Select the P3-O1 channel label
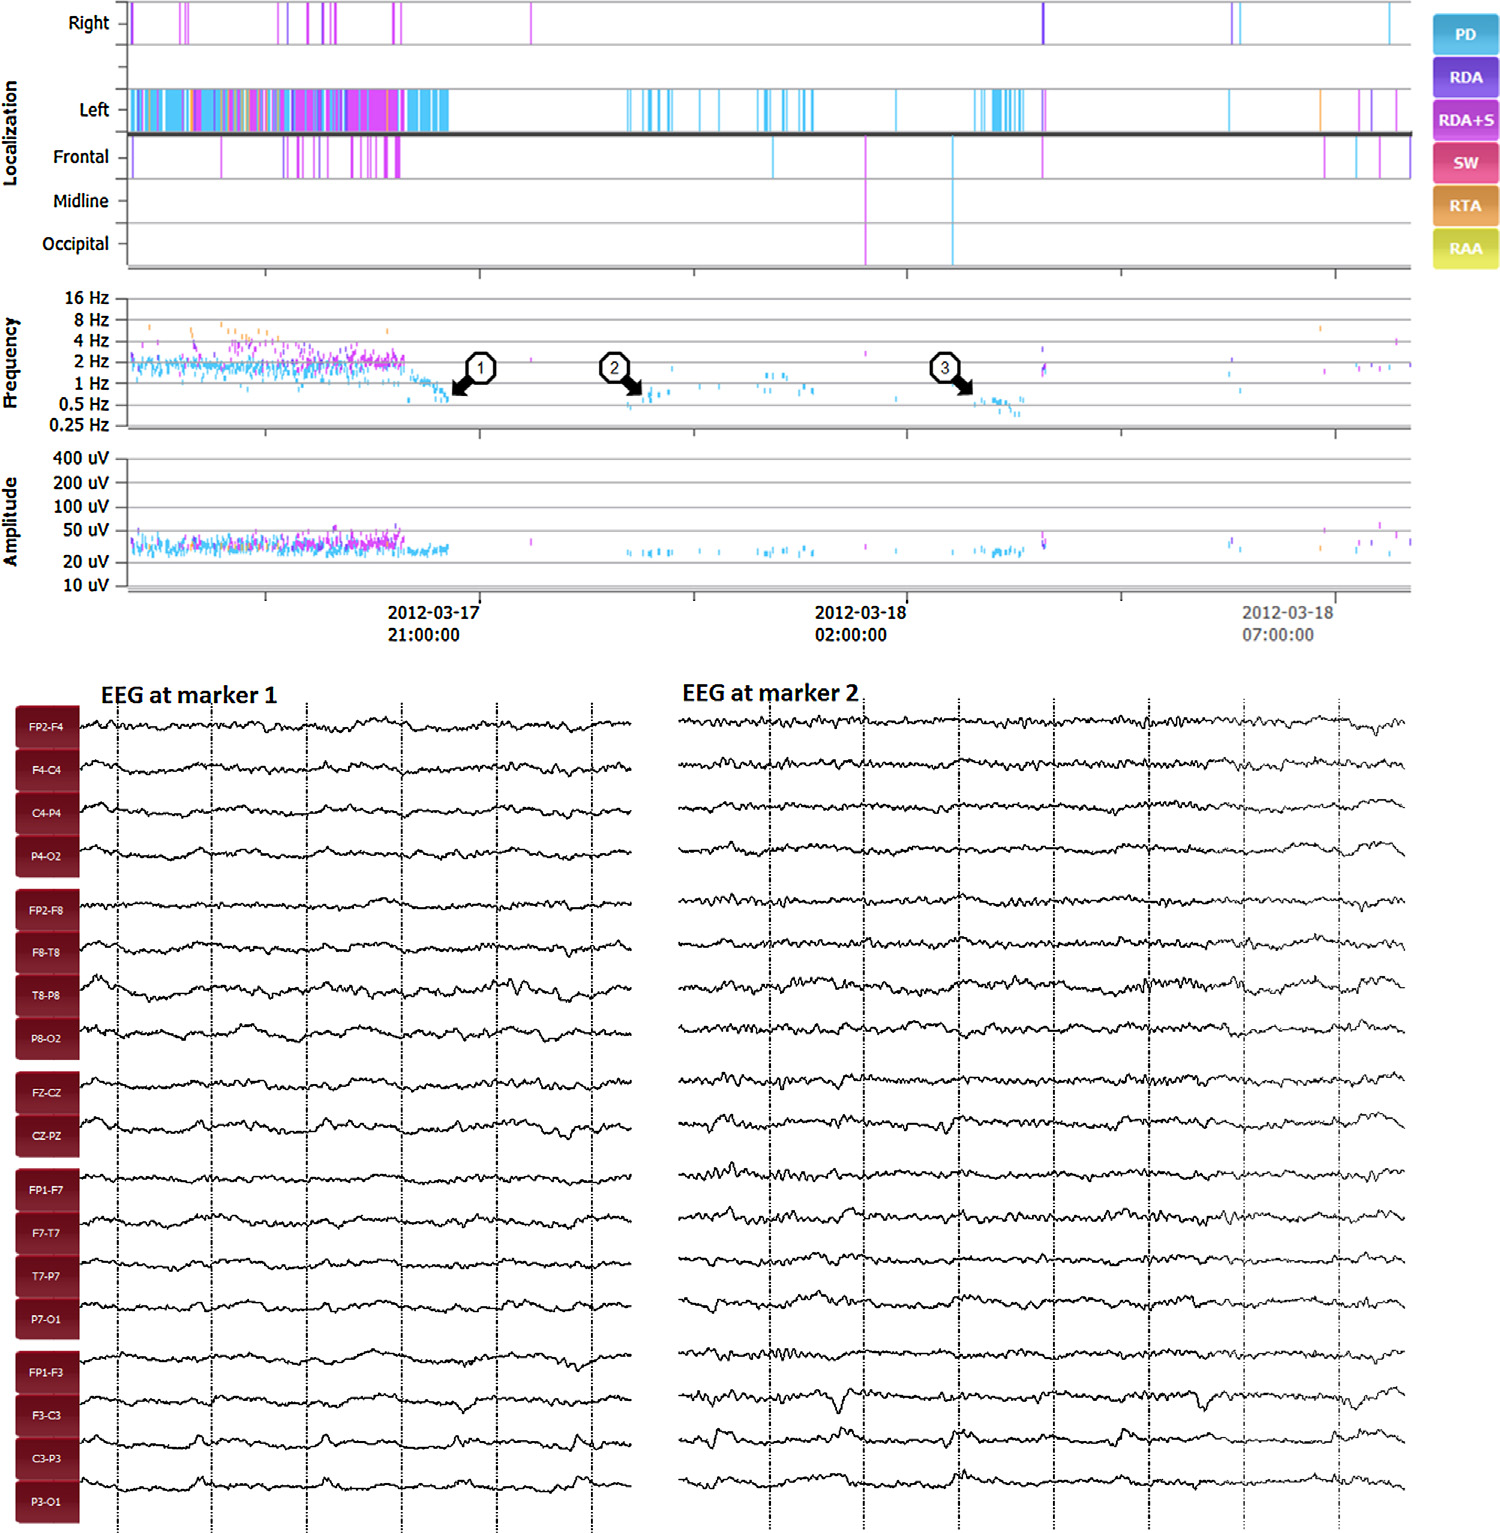 click(x=46, y=1501)
